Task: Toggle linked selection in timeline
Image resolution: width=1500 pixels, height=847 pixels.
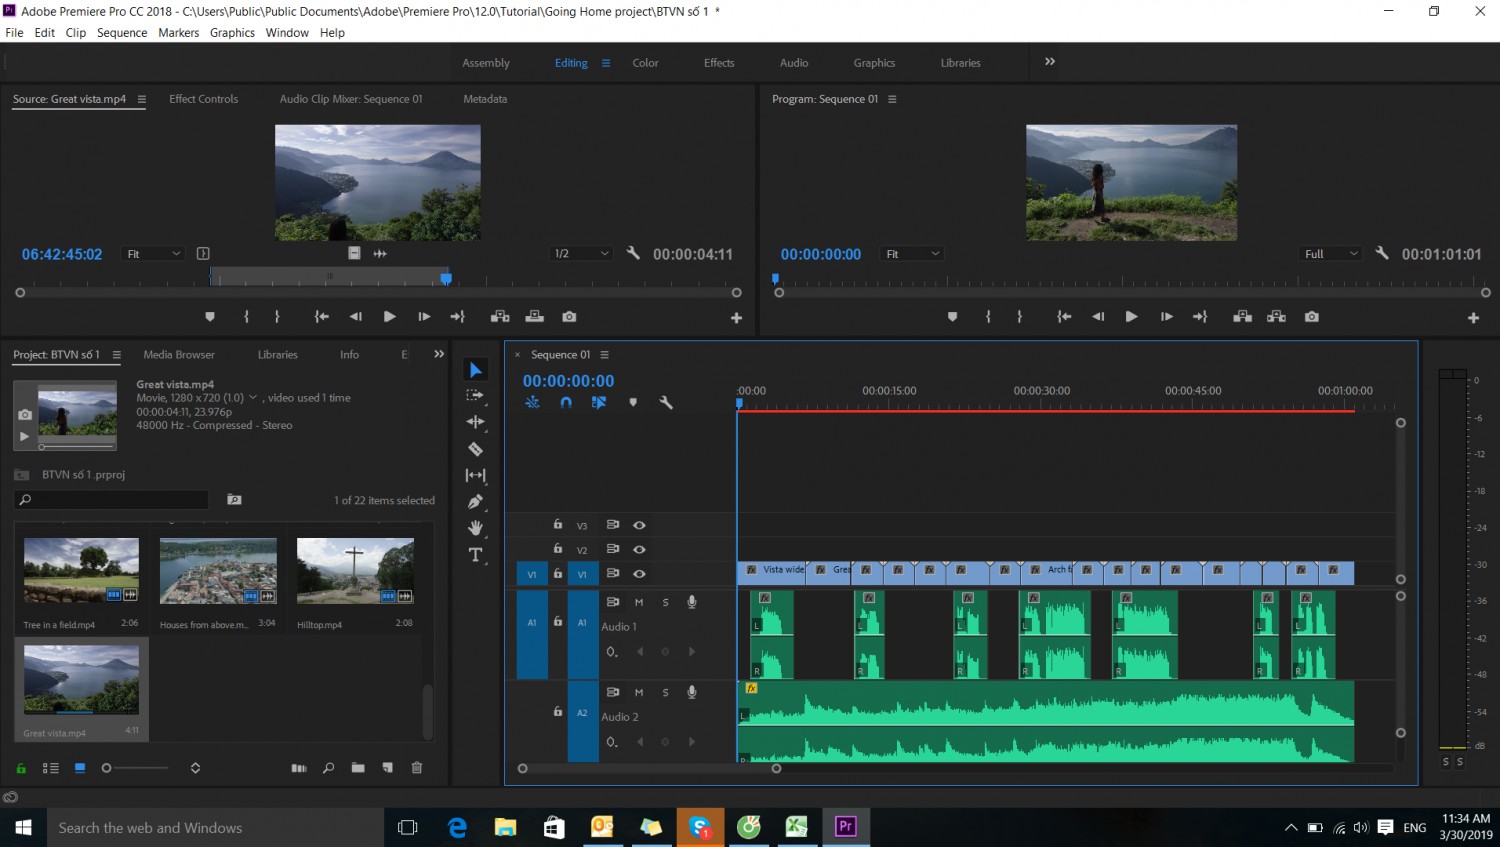Action: (x=599, y=403)
